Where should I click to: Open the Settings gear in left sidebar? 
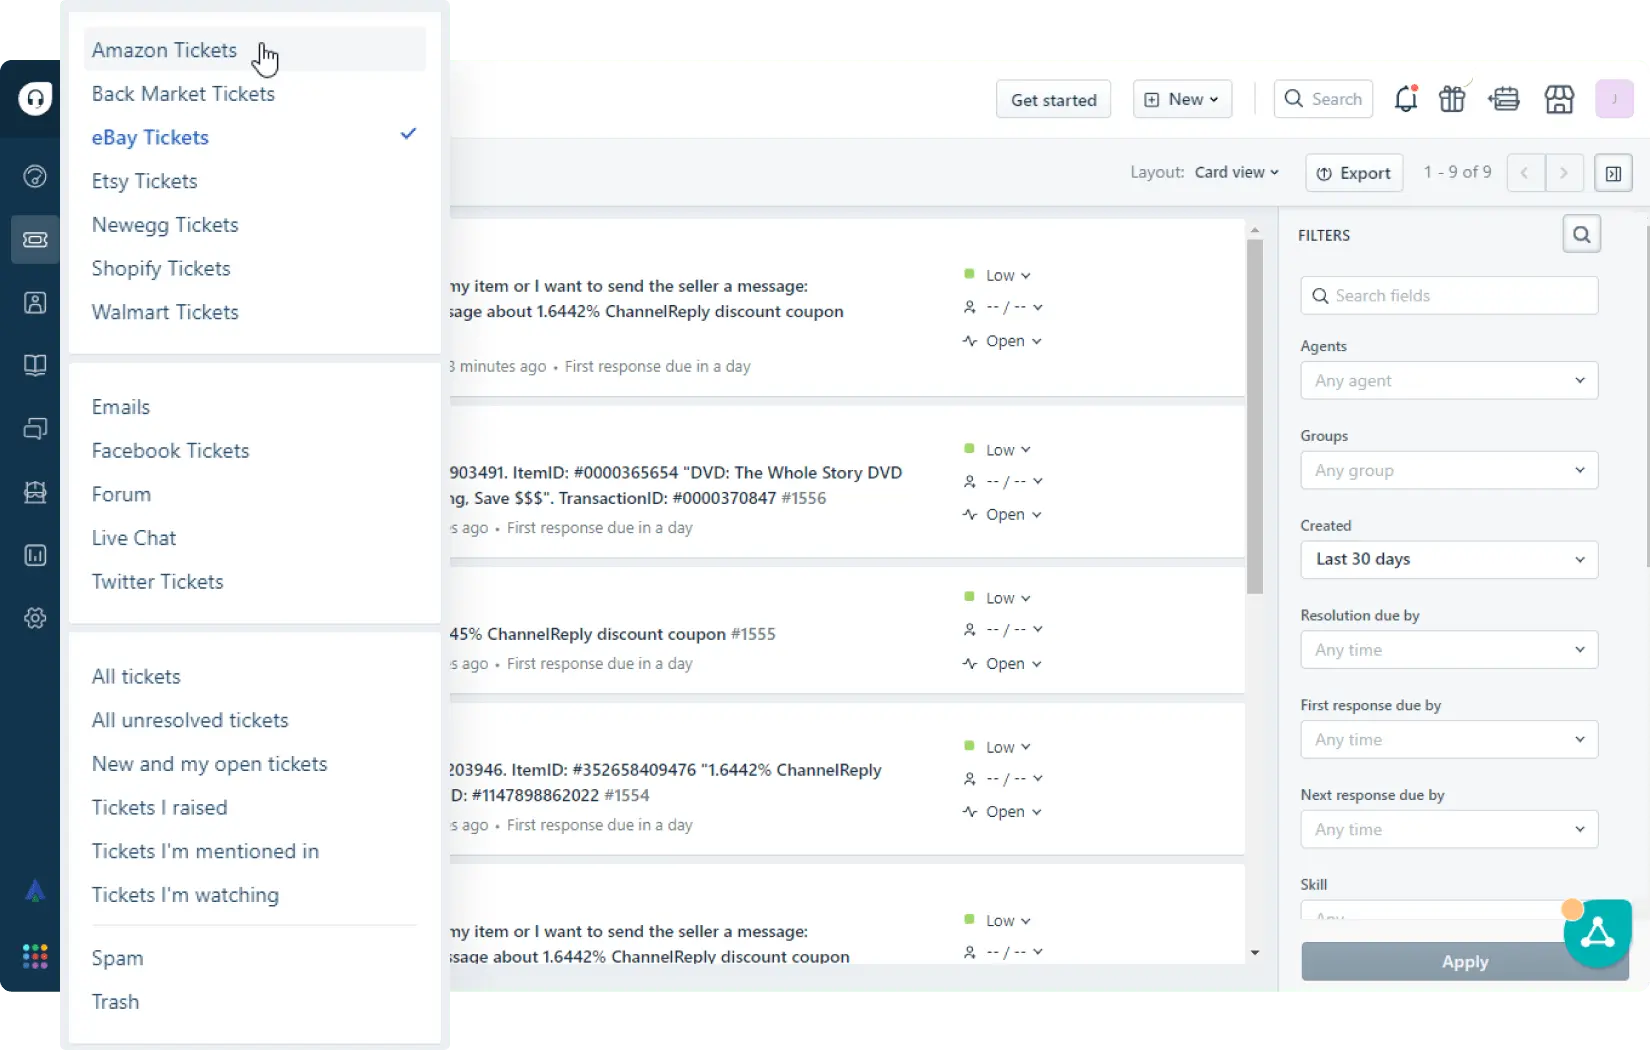[x=35, y=618]
